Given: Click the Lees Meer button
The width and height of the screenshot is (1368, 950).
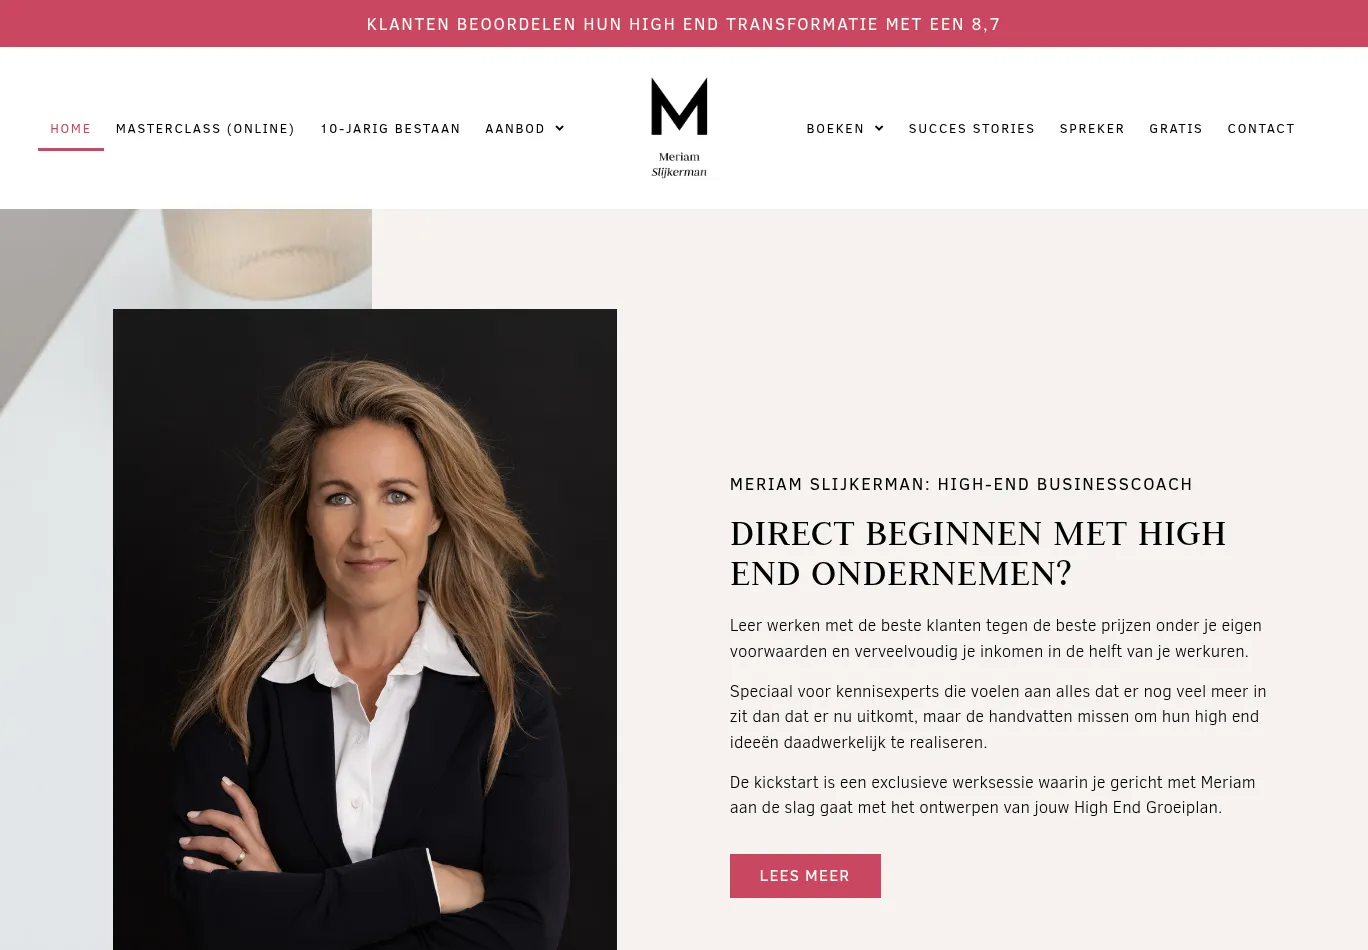Looking at the screenshot, I should [805, 876].
